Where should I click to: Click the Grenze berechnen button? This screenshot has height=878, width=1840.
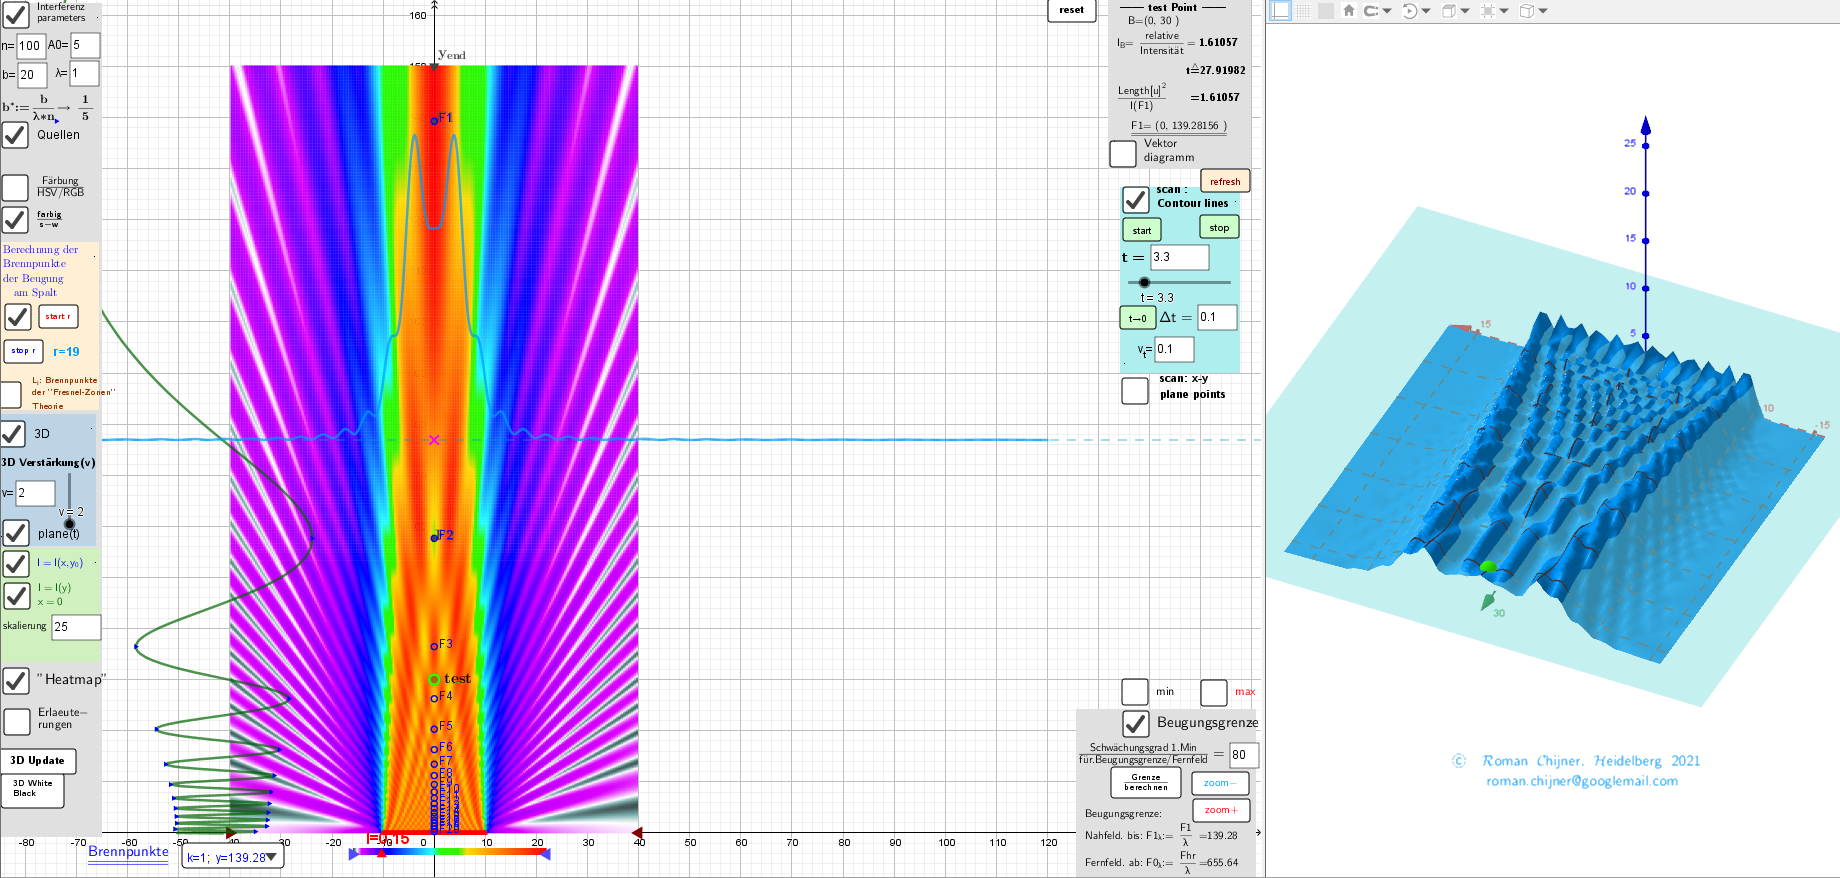(1146, 782)
